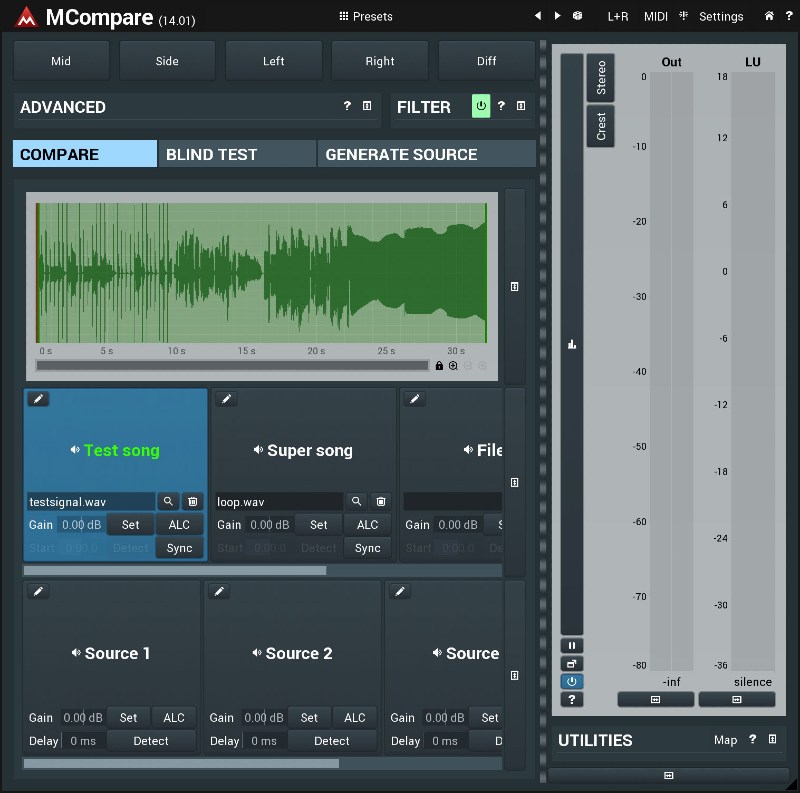Open file browser for testsignal.wav
Screen dimensions: 800x793
(168, 501)
